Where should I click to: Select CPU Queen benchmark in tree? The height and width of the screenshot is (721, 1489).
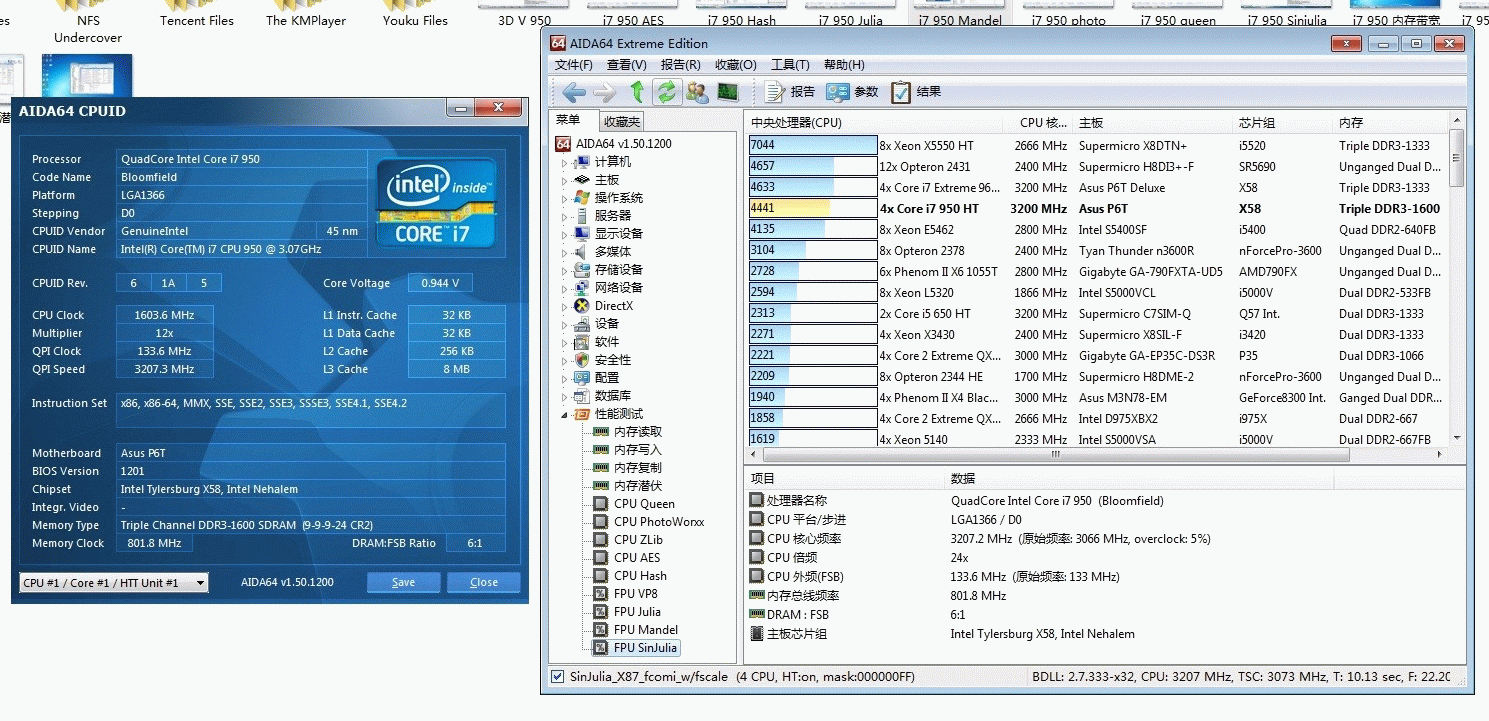(x=644, y=504)
